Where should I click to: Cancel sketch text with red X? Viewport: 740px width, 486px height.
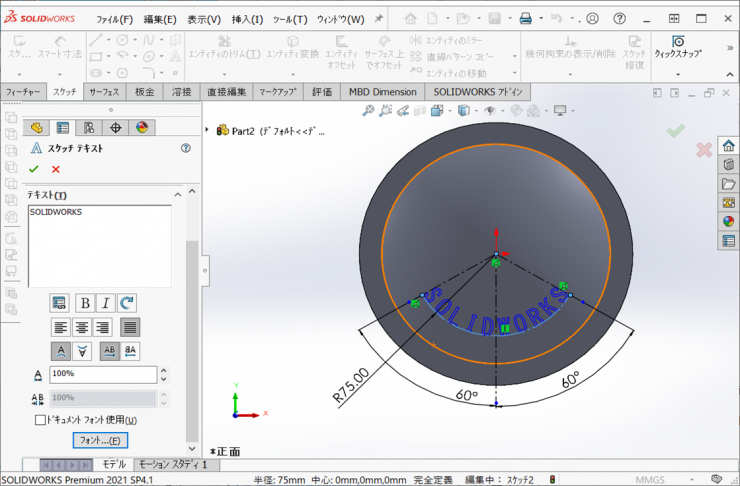56,169
